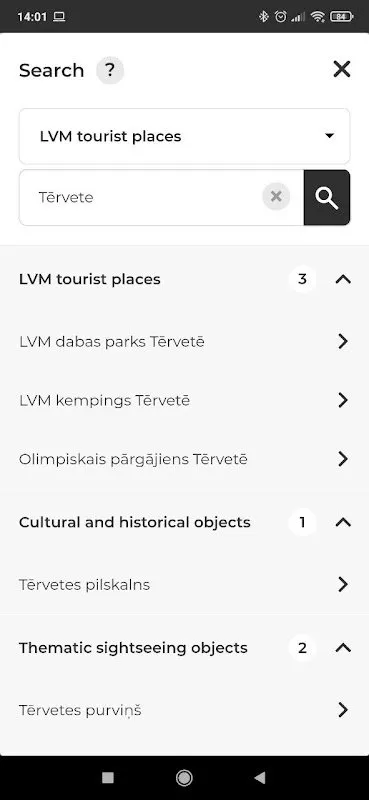
Task: Tap the Android back navigation button
Action: point(260,778)
